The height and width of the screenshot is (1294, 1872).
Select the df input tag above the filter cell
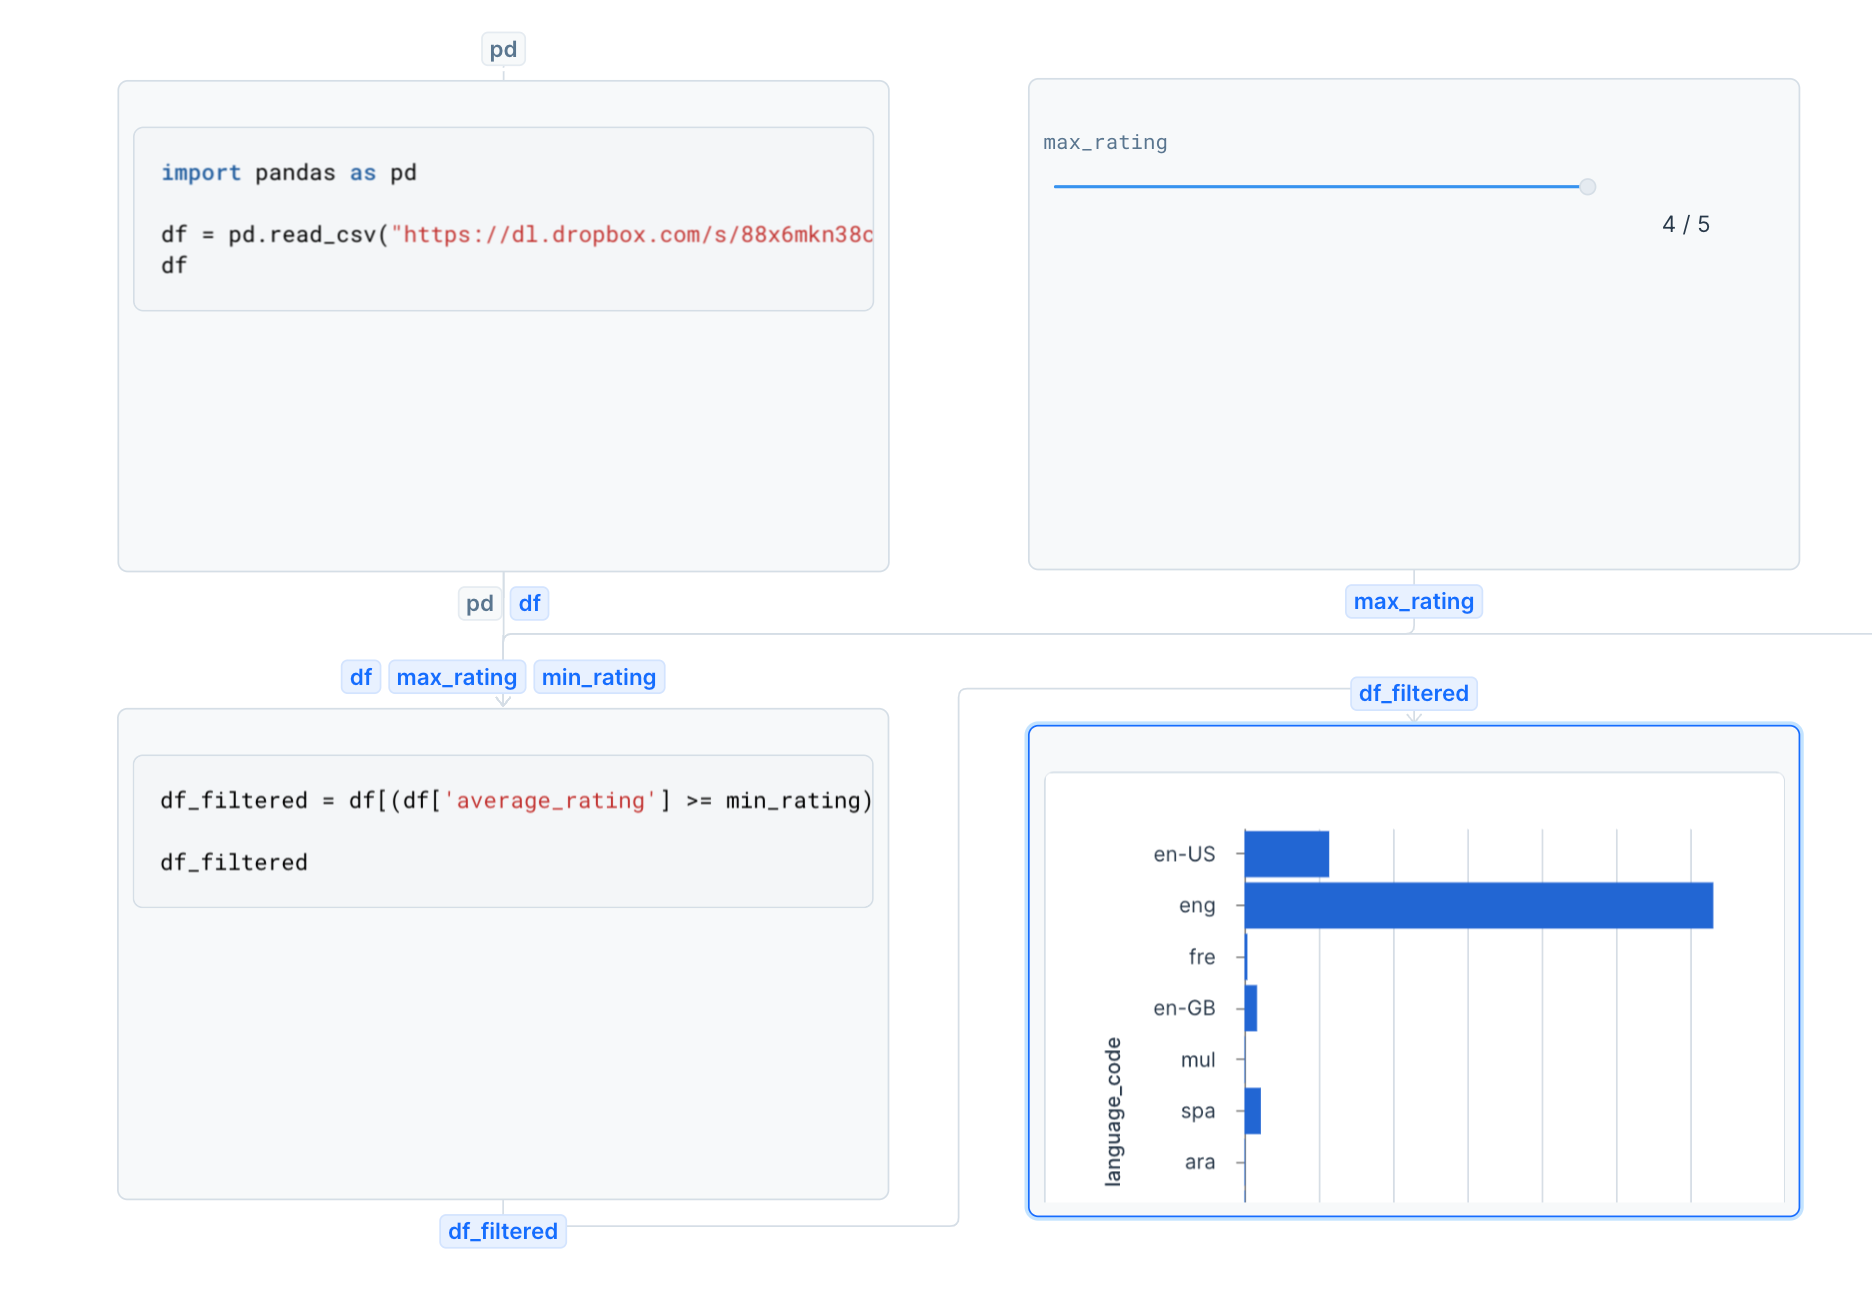360,677
